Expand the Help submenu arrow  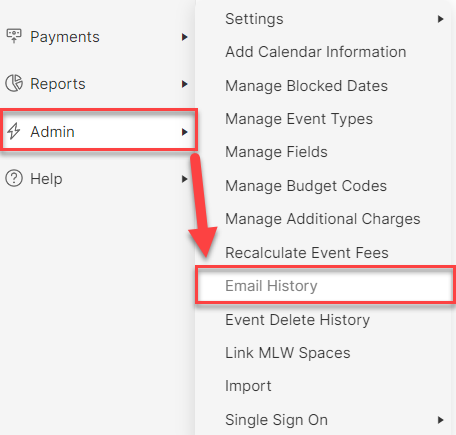(184, 179)
